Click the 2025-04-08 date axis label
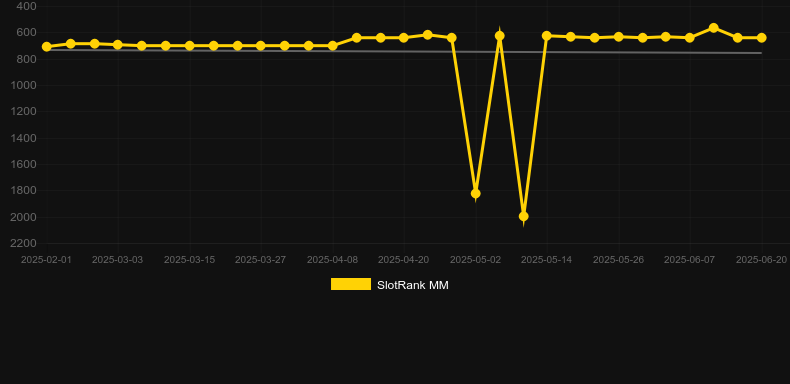 coord(333,260)
